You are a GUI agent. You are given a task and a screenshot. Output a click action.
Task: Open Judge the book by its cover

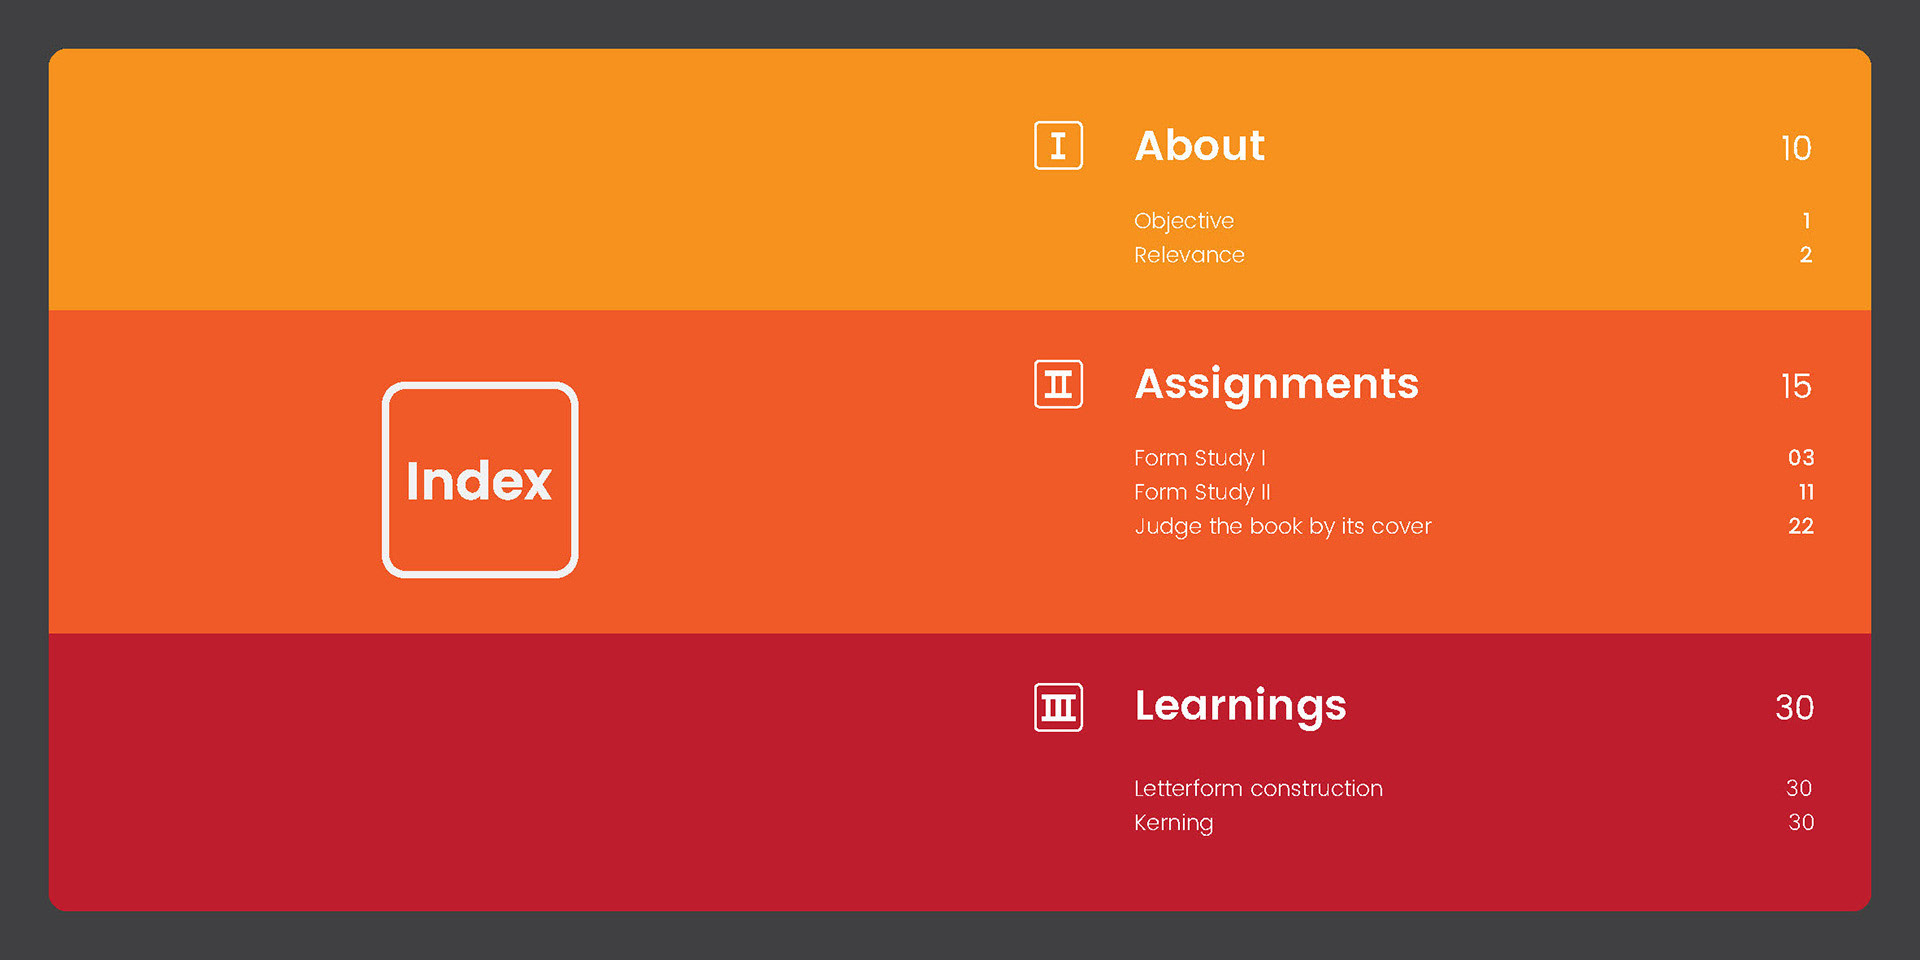1282,526
